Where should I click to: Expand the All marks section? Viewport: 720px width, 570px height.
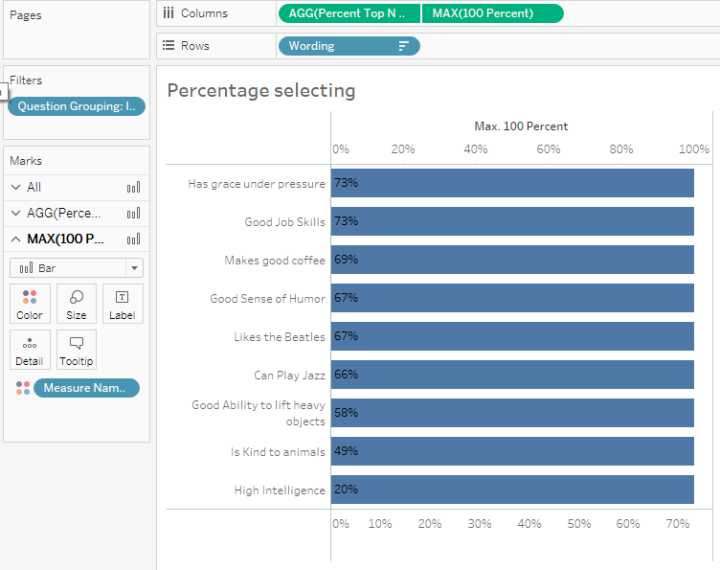pyautogui.click(x=16, y=187)
